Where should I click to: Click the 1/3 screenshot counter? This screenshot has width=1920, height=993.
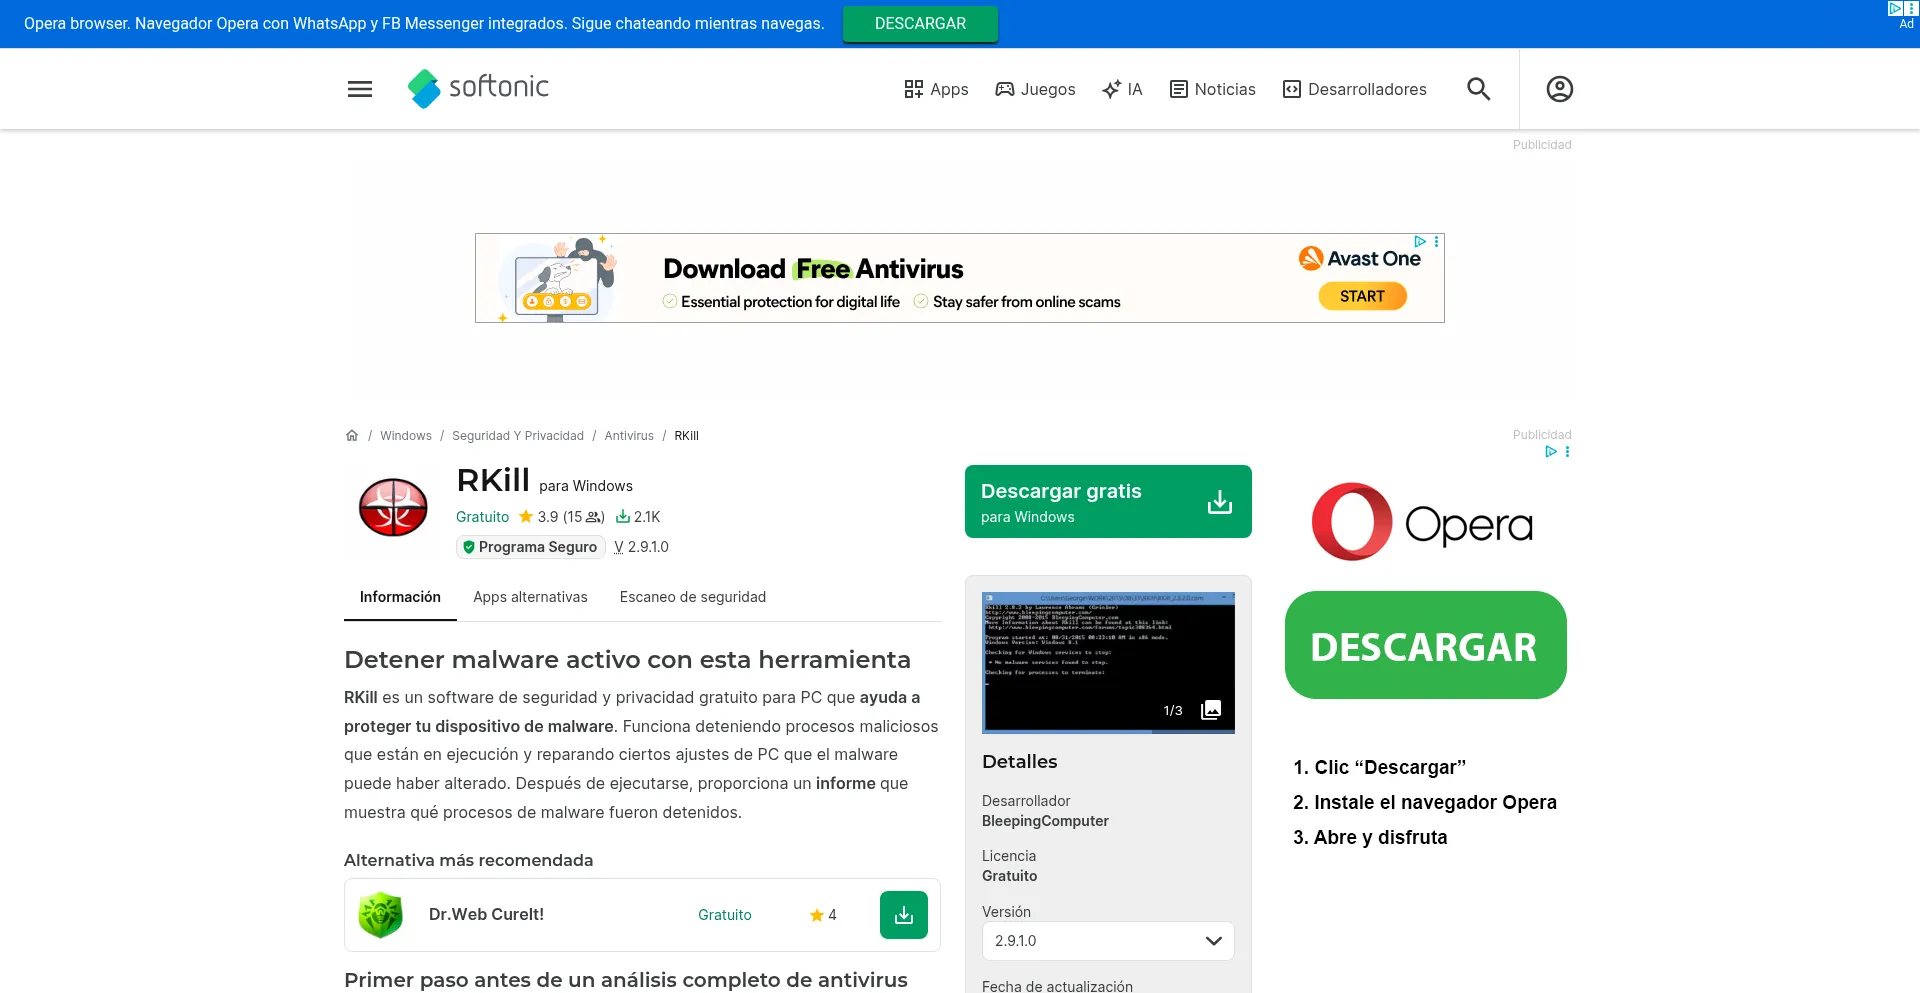tap(1173, 711)
